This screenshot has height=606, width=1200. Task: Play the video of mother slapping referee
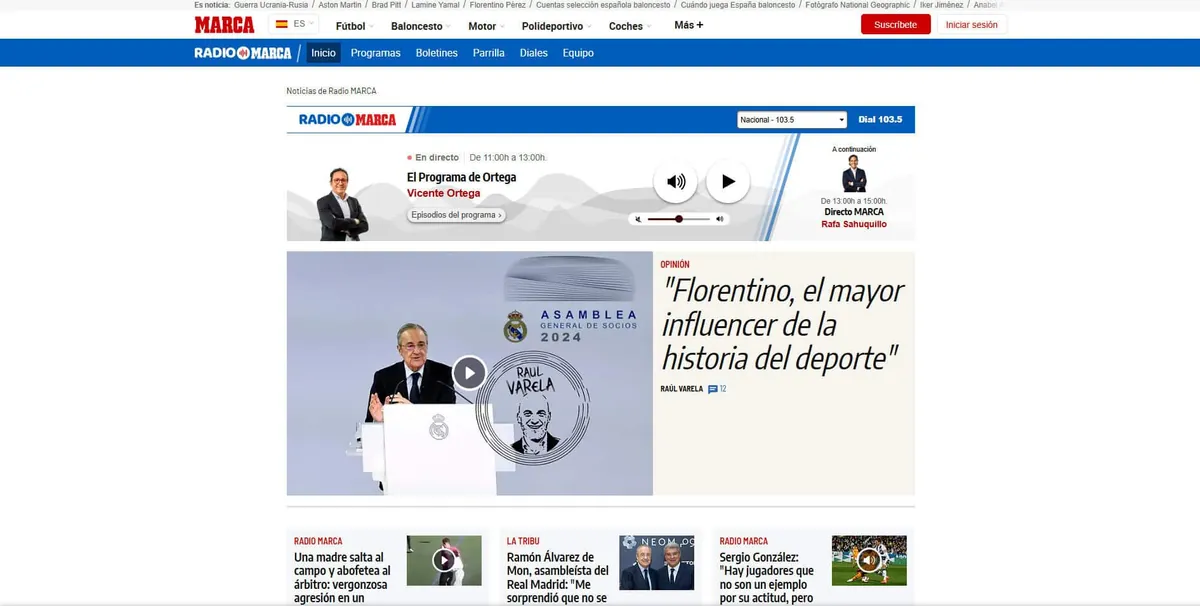click(444, 560)
